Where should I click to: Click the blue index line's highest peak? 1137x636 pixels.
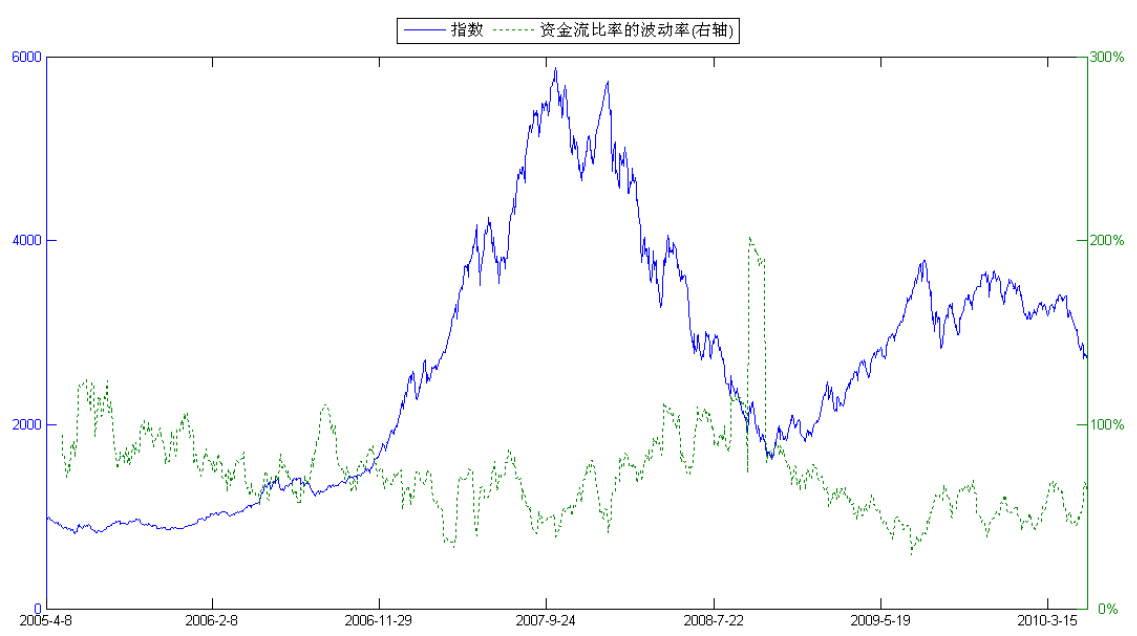tap(555, 68)
